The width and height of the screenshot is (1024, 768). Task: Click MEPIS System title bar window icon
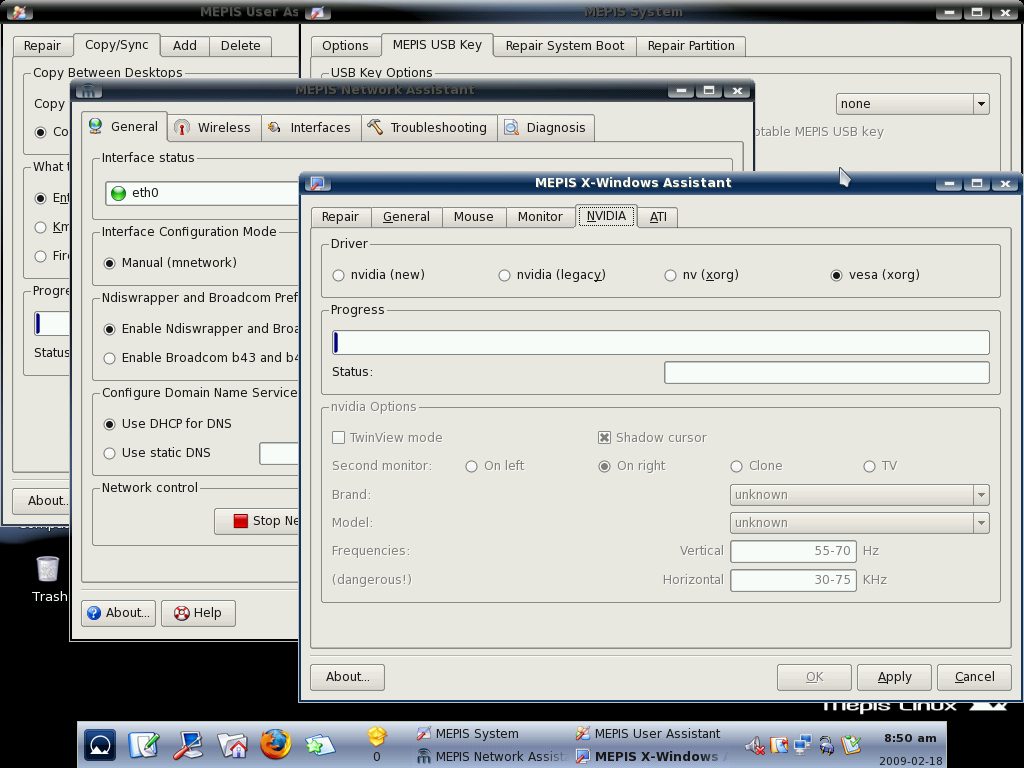click(317, 12)
